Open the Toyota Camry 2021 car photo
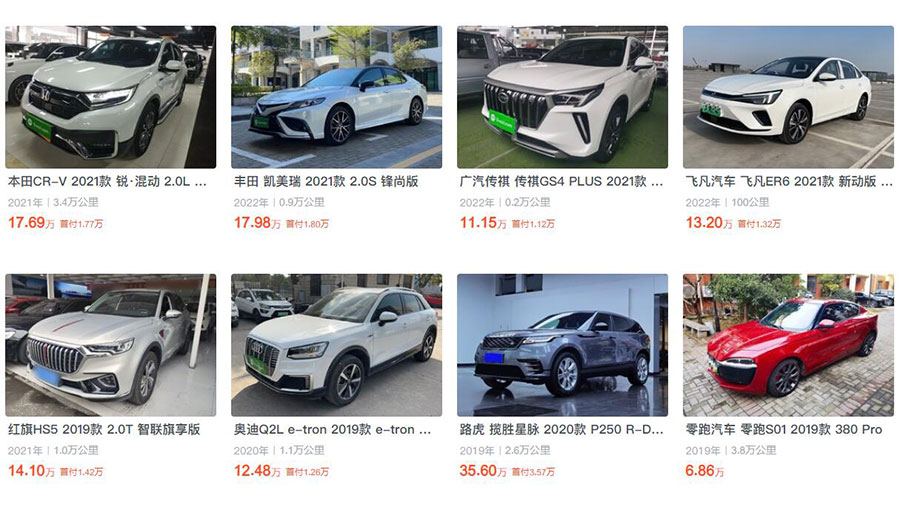 tap(336, 97)
